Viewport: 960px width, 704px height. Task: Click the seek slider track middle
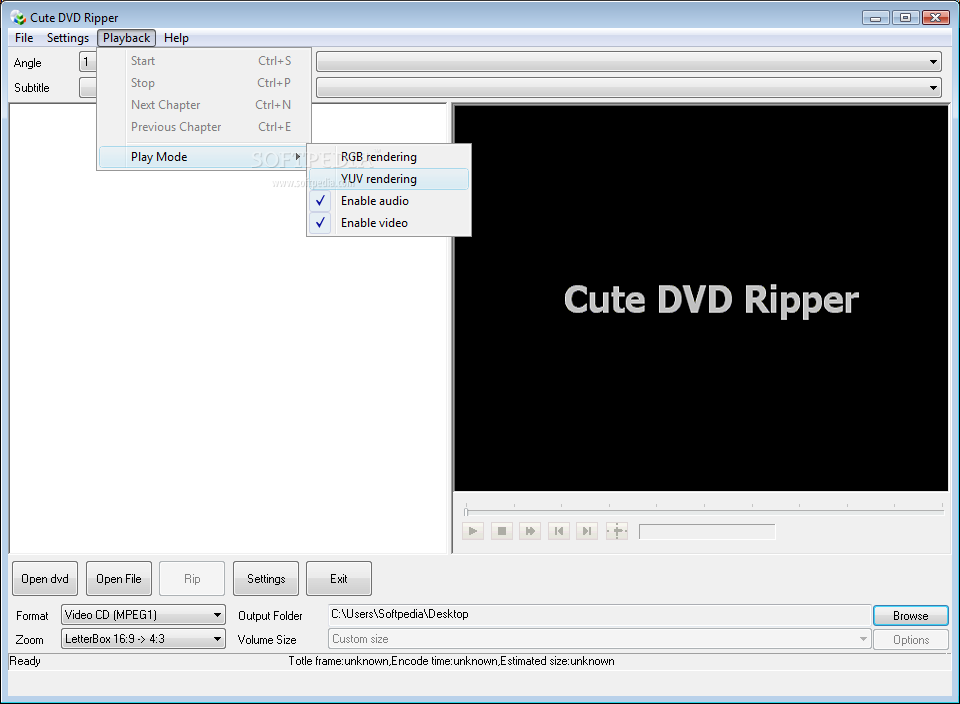pyautogui.click(x=704, y=511)
